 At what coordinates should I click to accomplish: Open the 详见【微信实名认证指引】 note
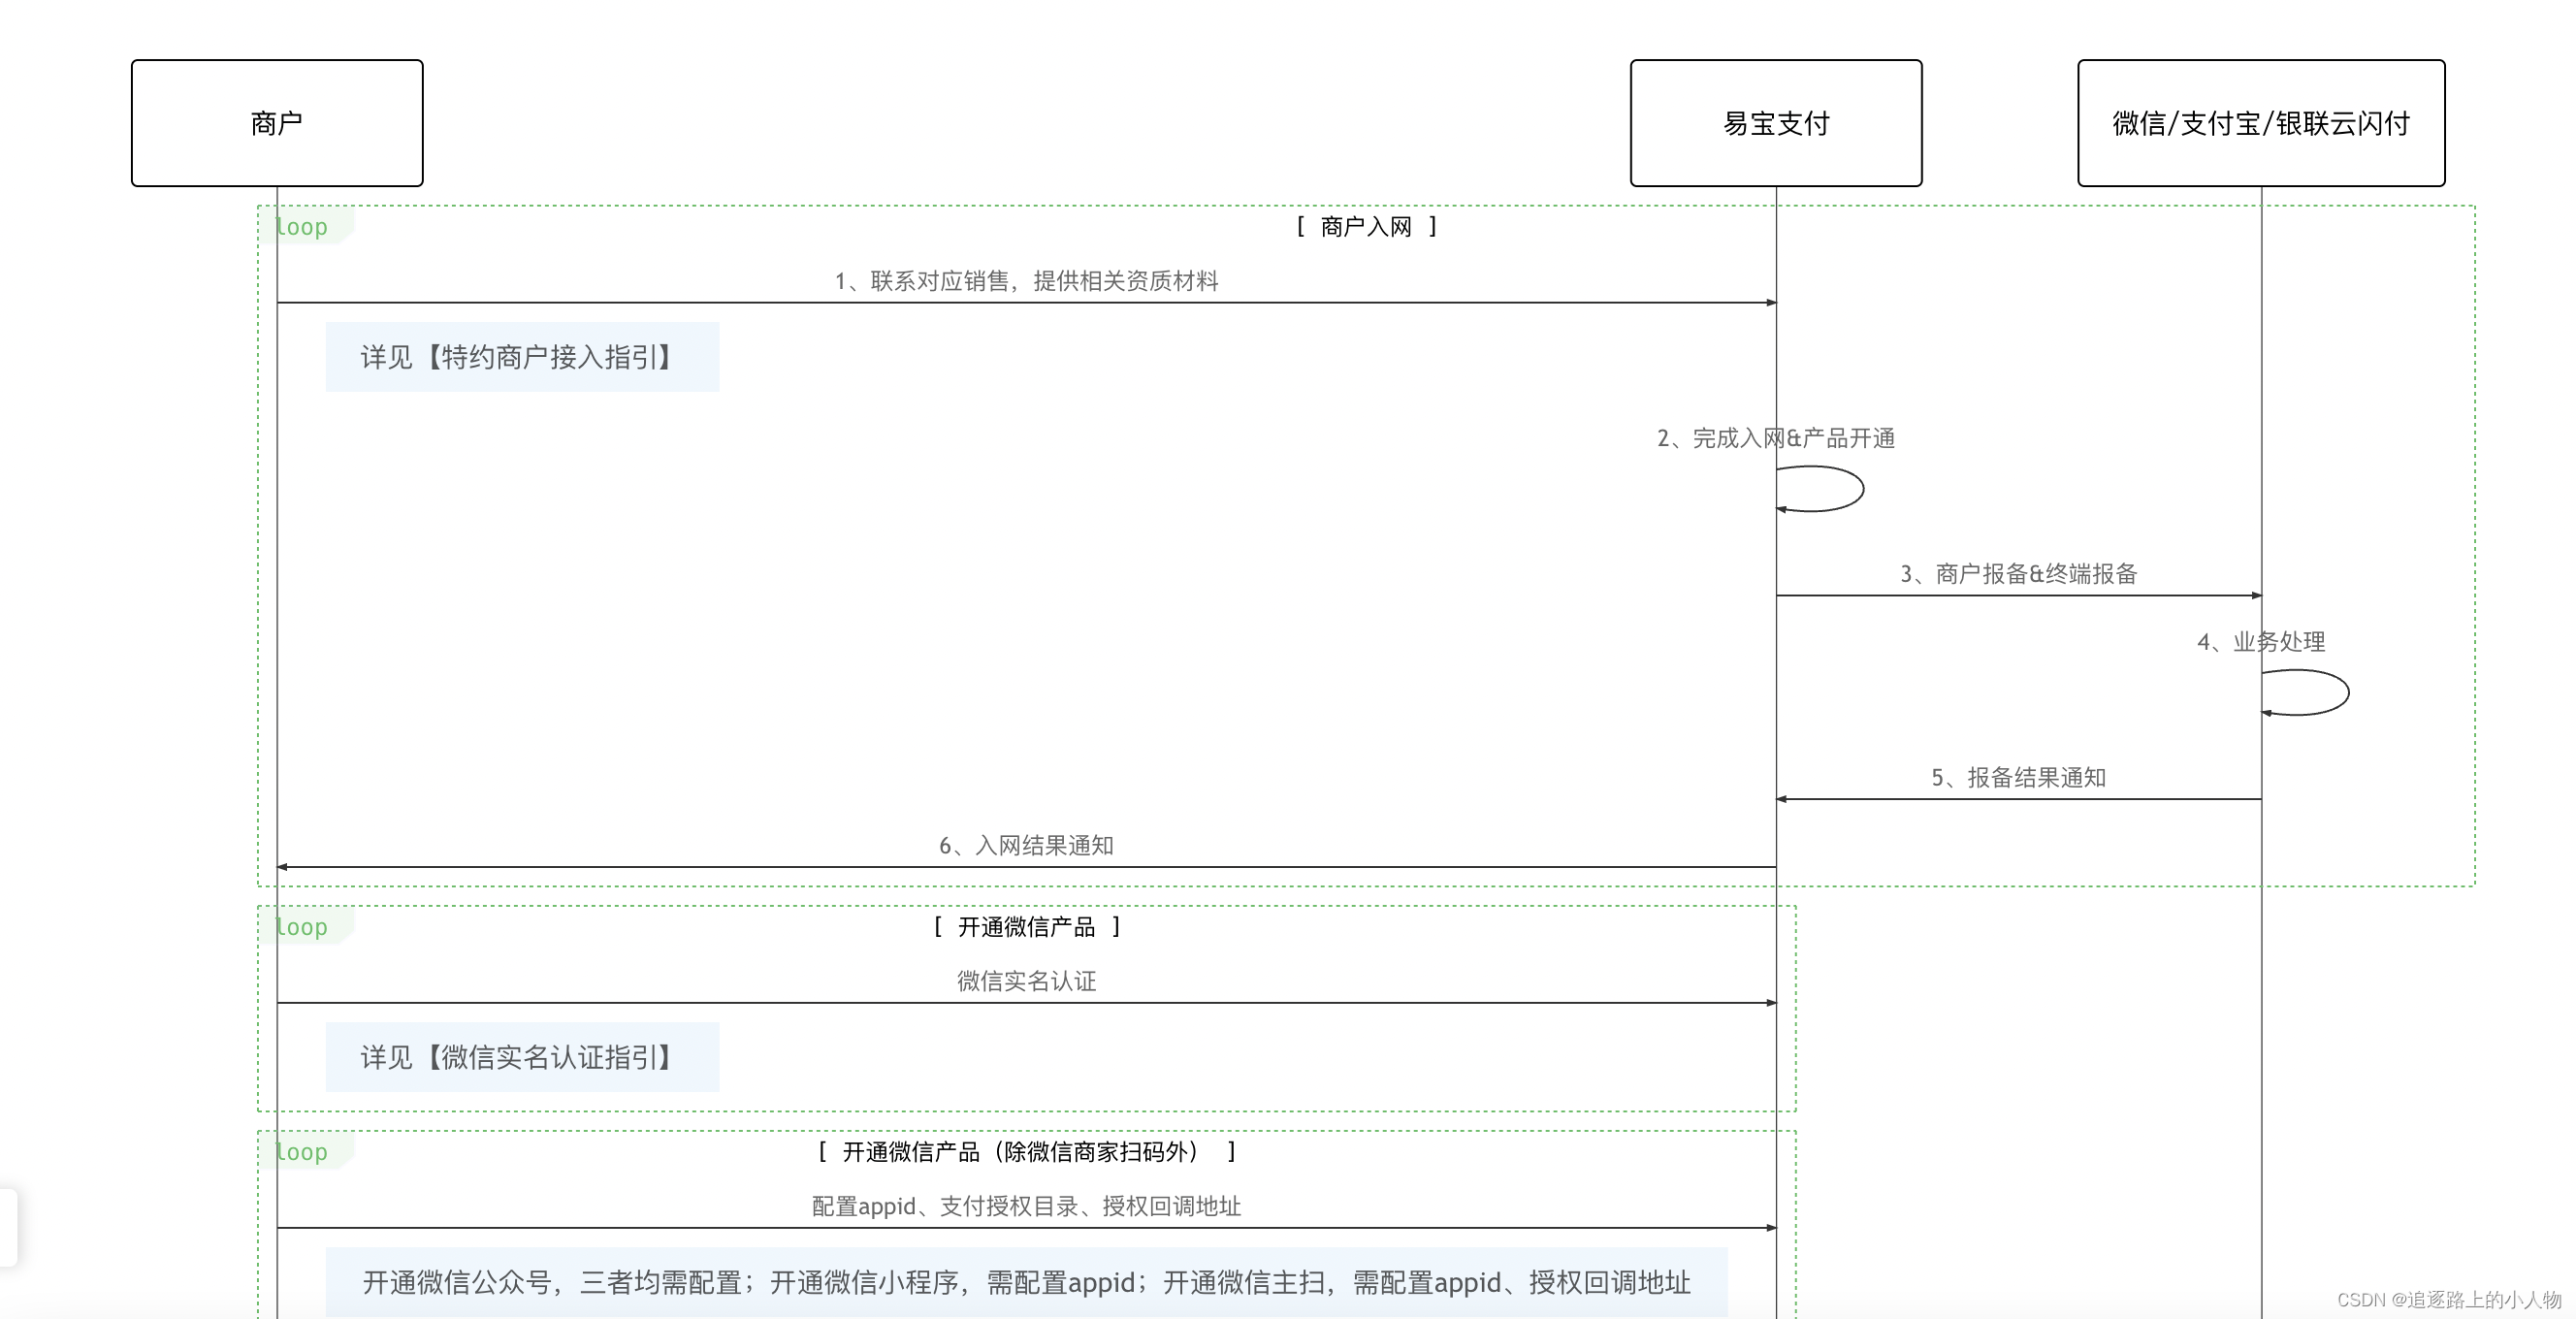coord(521,1057)
